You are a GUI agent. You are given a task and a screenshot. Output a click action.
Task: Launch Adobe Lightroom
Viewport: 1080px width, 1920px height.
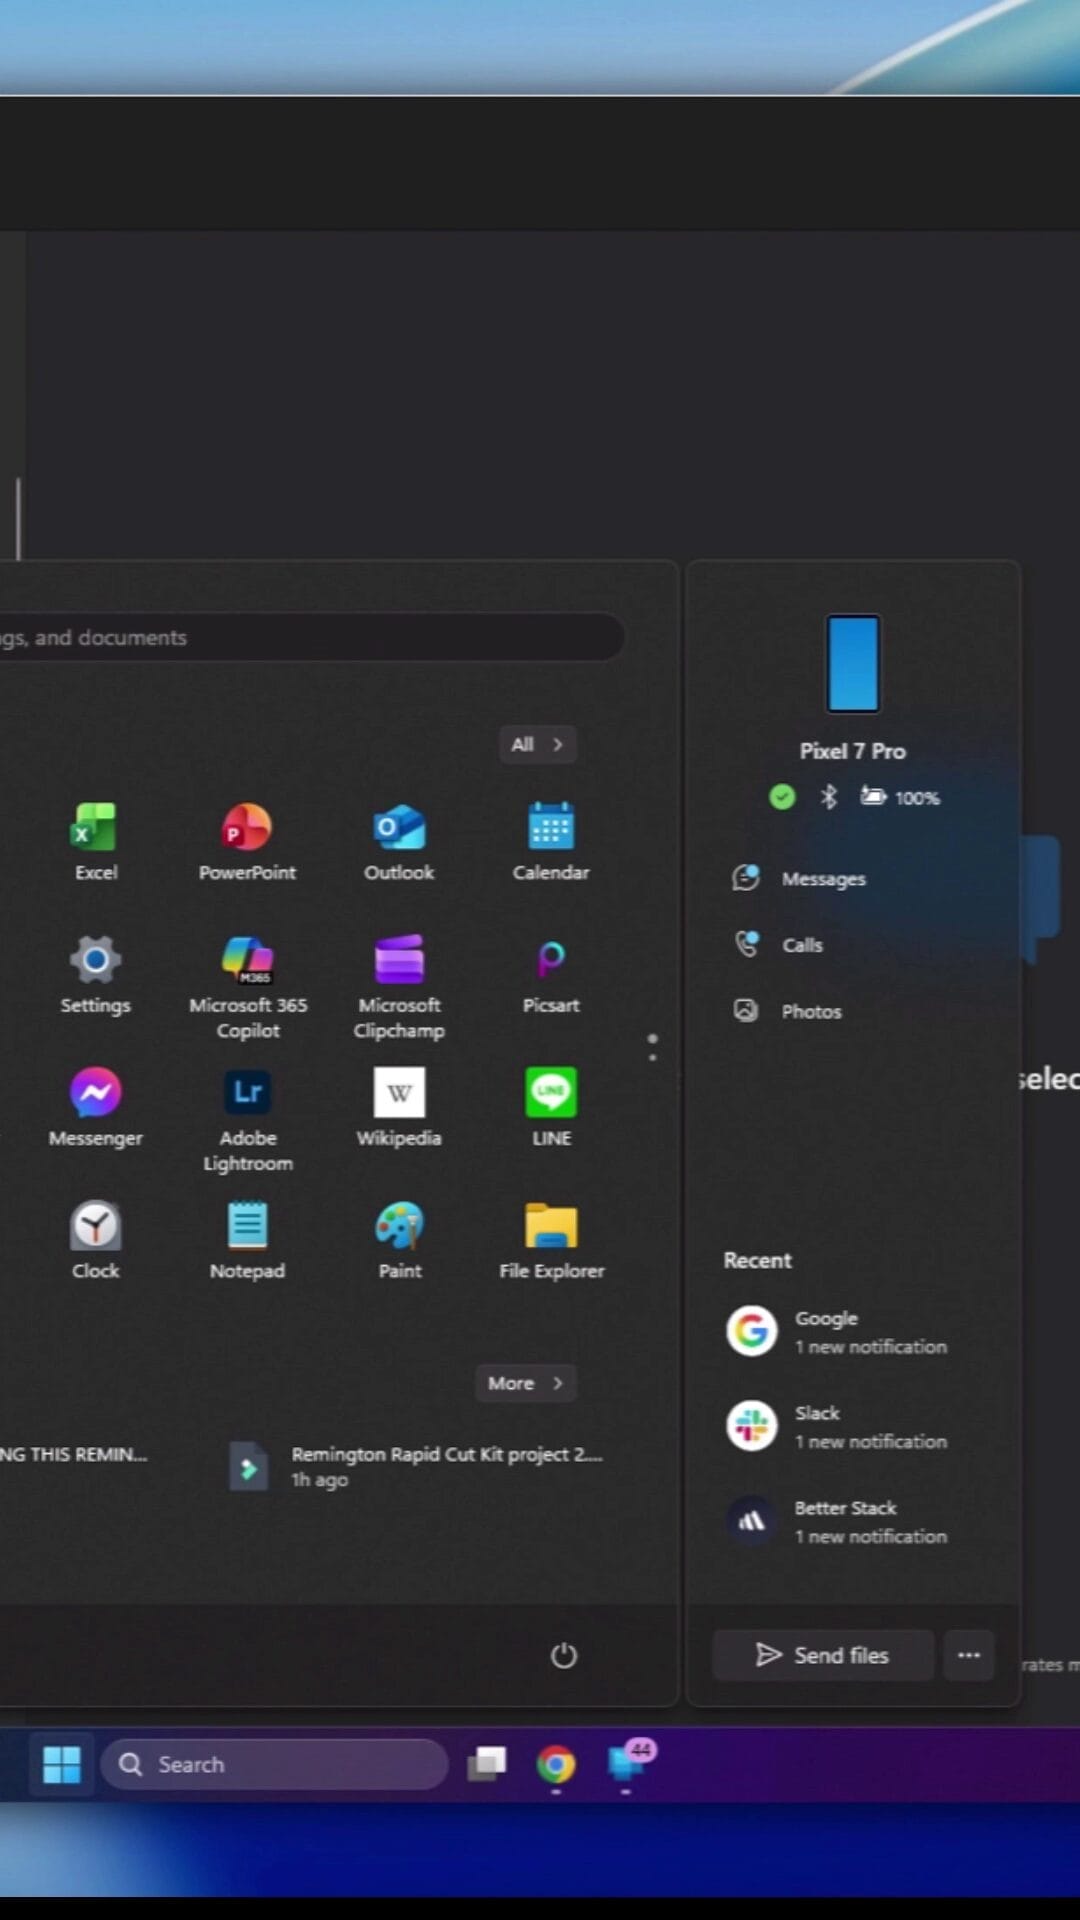tap(247, 1120)
